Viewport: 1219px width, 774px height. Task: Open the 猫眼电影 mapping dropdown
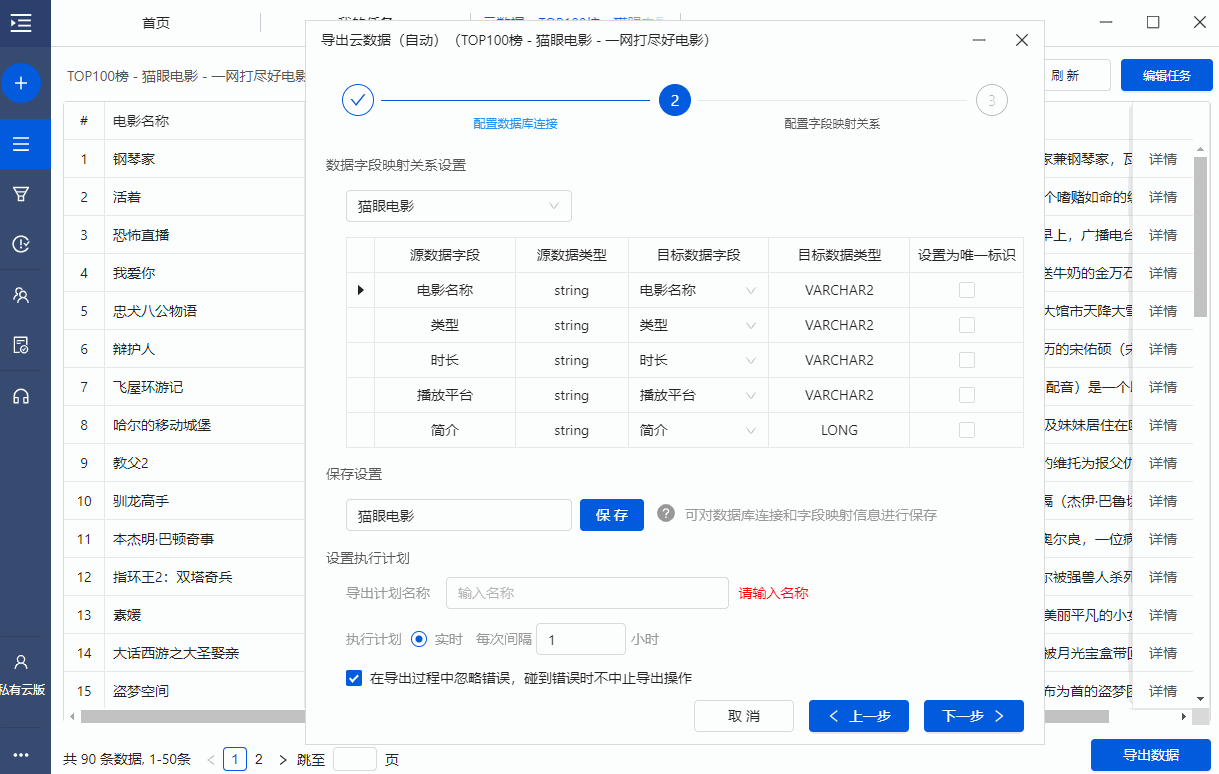click(x=459, y=206)
